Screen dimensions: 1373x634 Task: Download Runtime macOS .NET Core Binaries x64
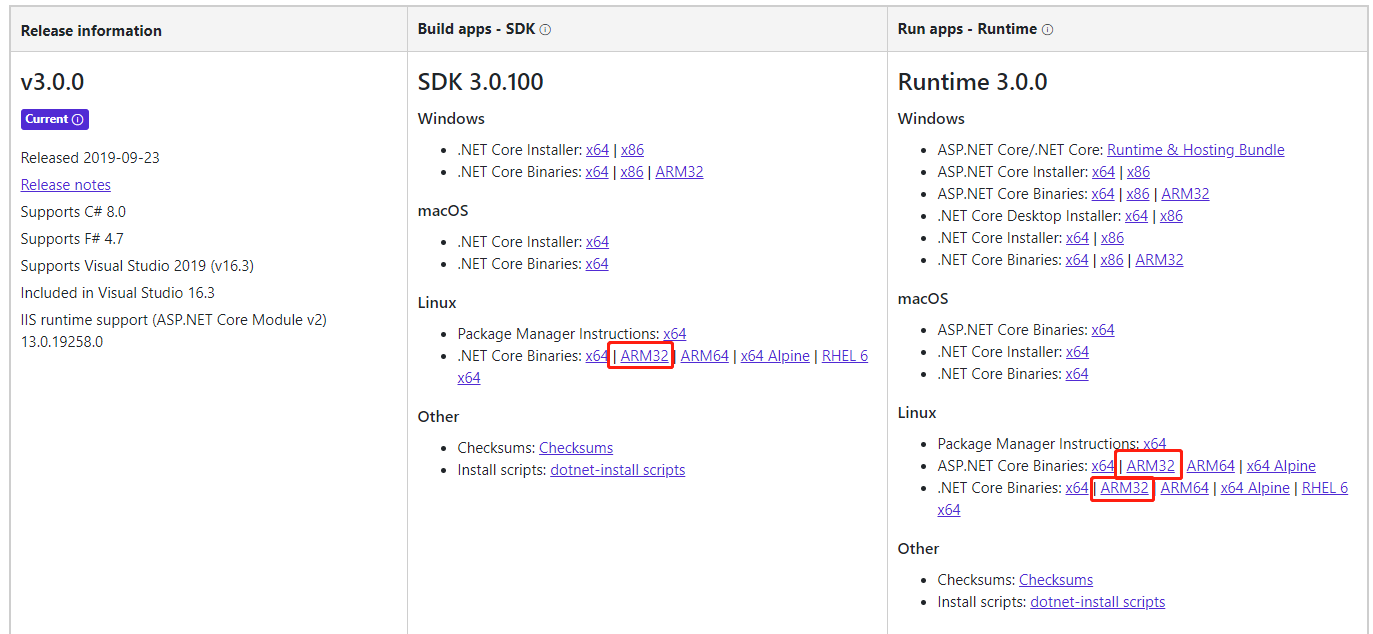point(1077,374)
